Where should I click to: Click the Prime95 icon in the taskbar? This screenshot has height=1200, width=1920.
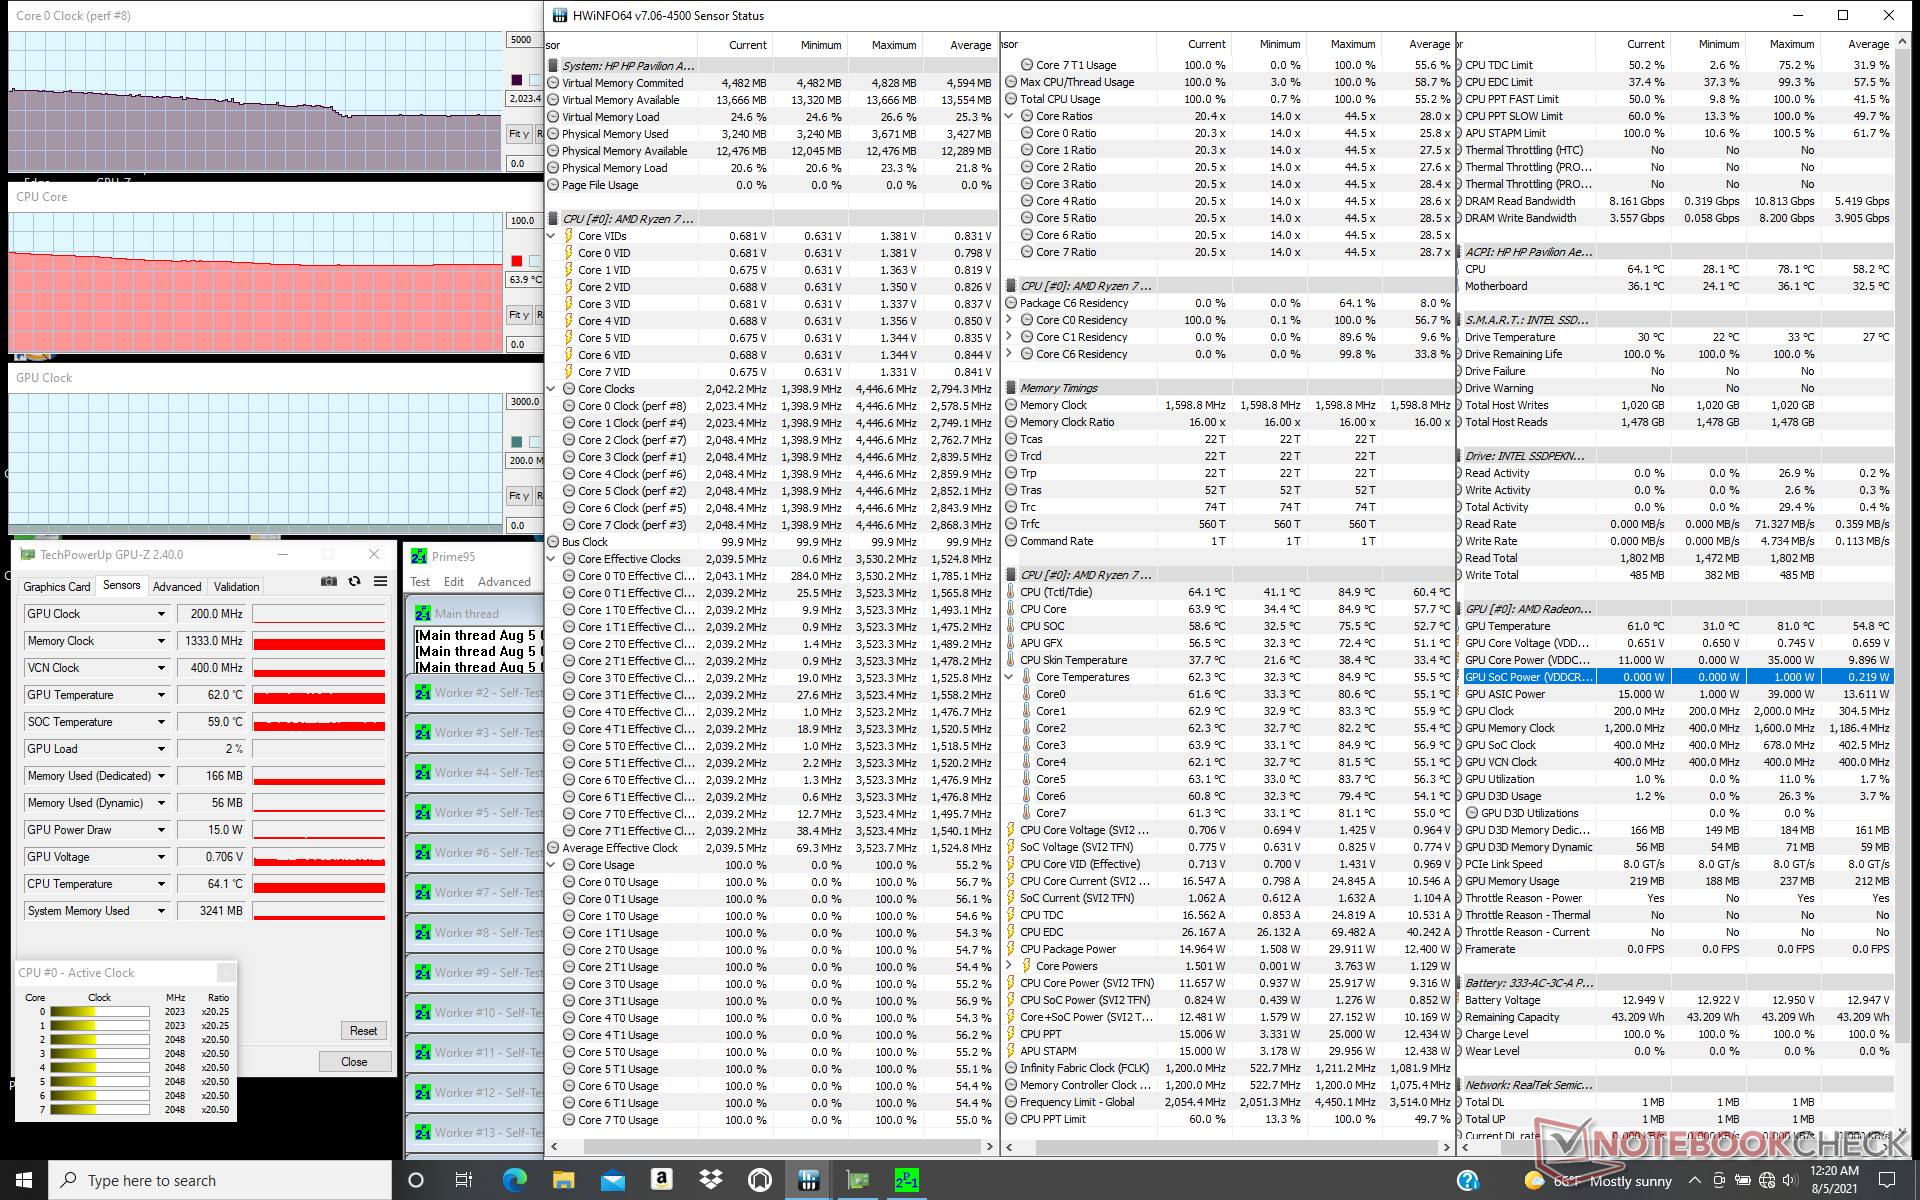906,1180
